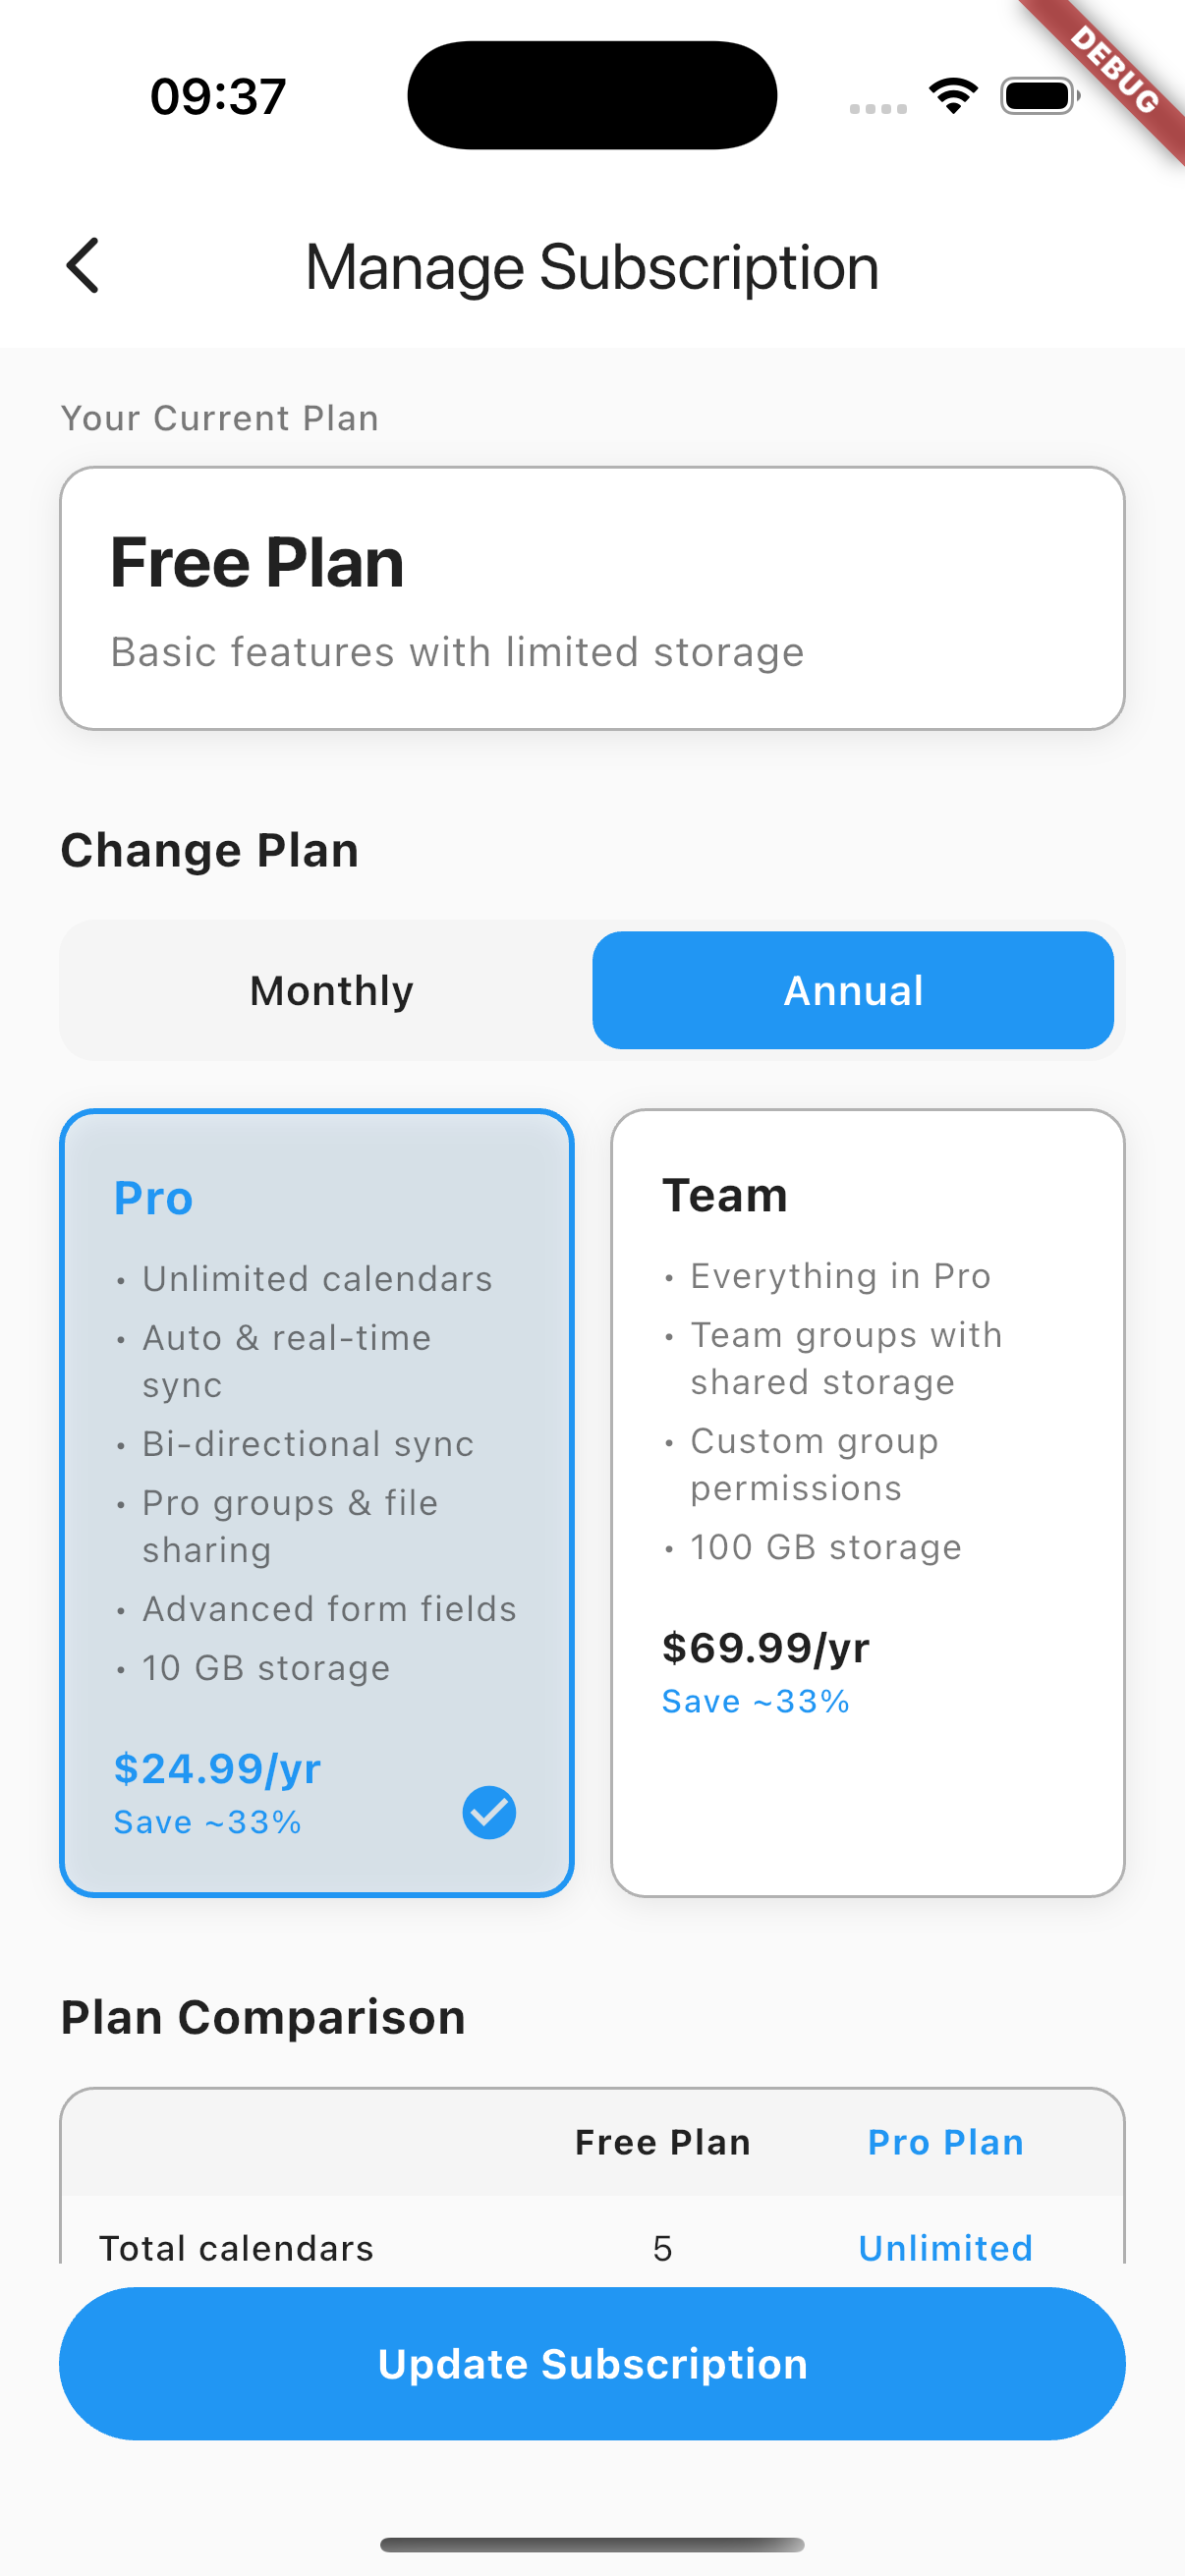
Task: Tap the back chevron arrow
Action: coord(82,266)
